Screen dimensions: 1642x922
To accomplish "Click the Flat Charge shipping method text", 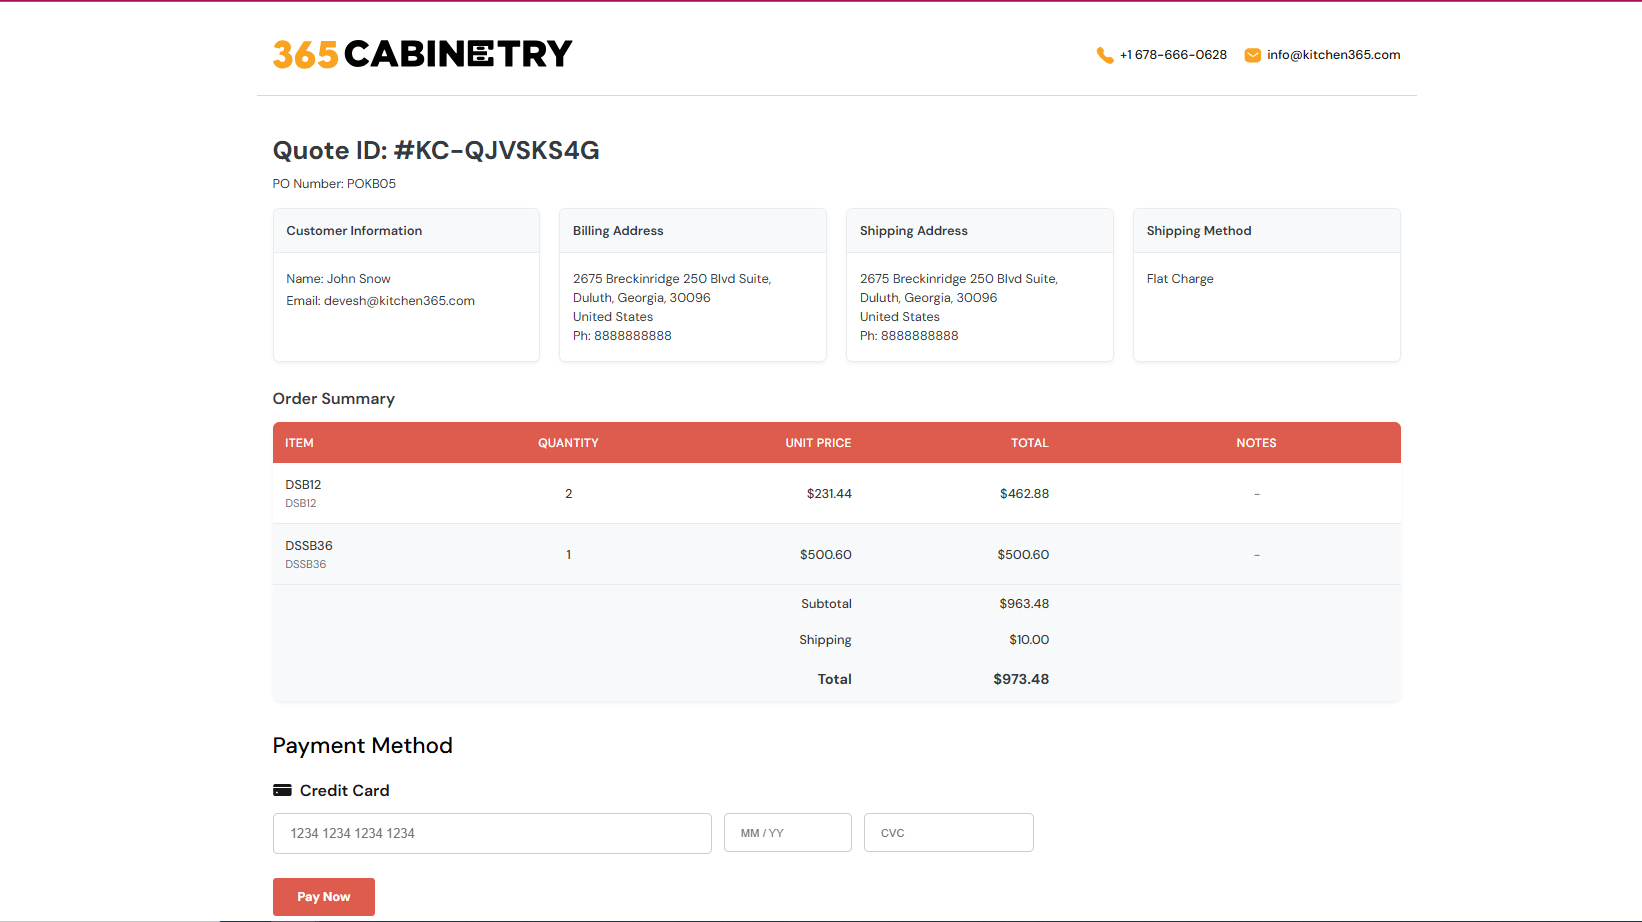I will (1180, 279).
